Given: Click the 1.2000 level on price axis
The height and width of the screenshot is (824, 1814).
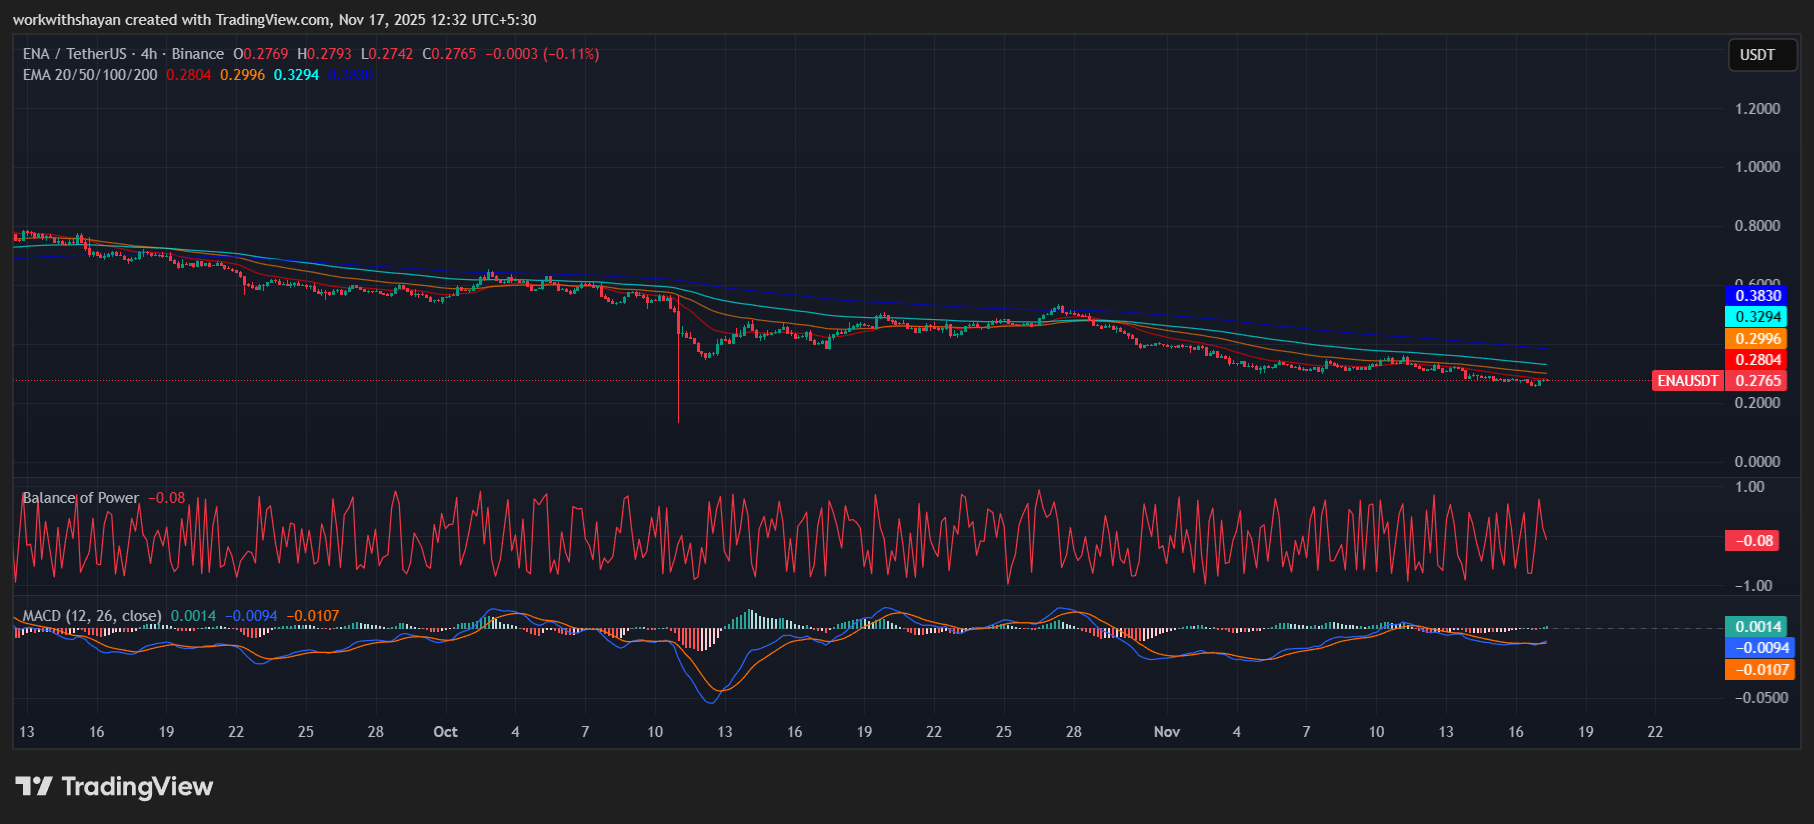Looking at the screenshot, I should point(1757,109).
